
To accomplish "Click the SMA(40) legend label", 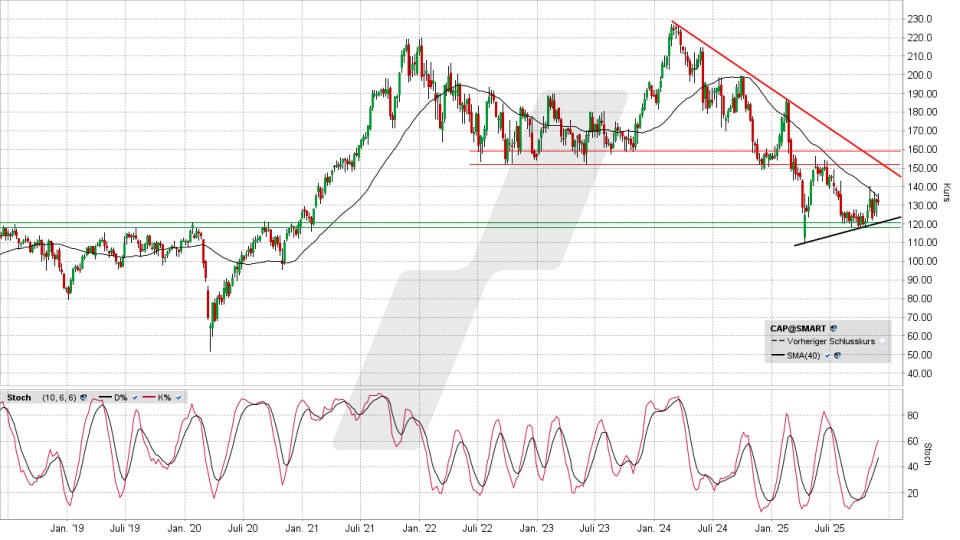I will tap(804, 355).
